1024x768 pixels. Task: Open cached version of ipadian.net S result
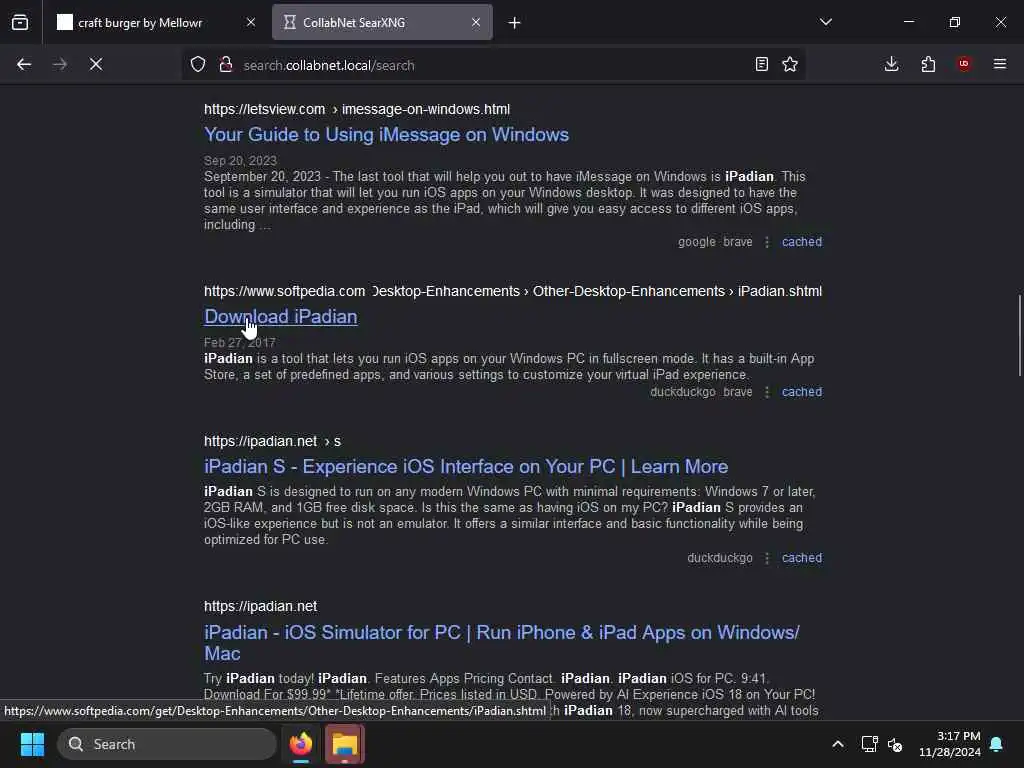coord(802,558)
